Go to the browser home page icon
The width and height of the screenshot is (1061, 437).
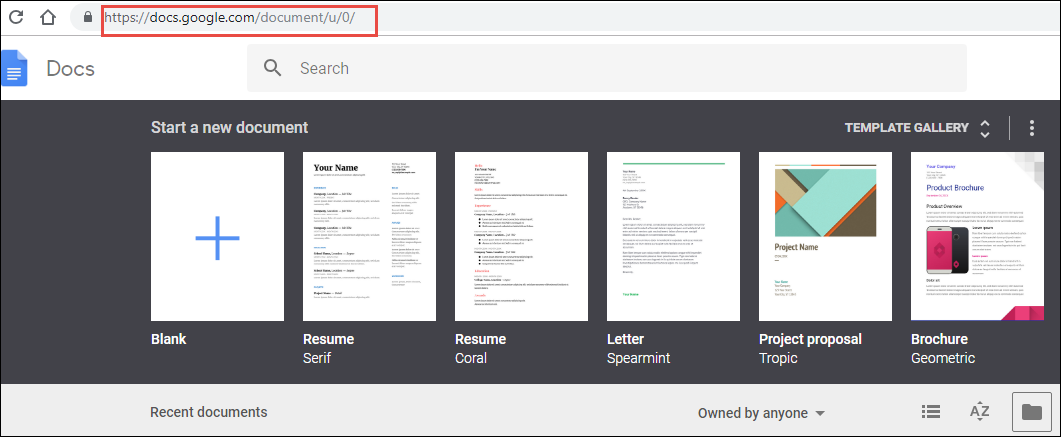pos(47,18)
